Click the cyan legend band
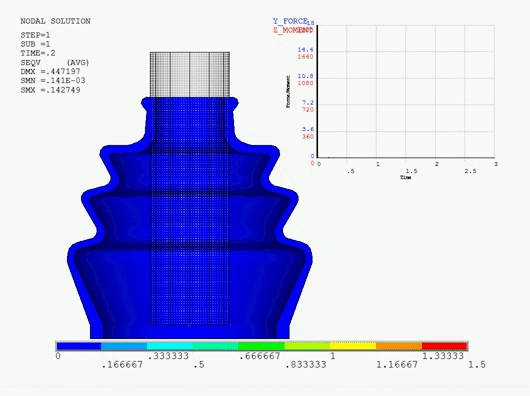 [170, 346]
